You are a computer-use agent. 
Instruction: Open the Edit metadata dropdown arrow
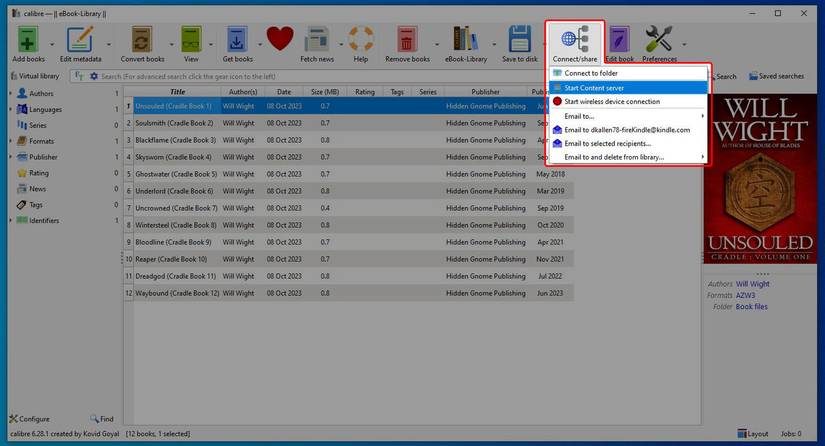point(109,44)
